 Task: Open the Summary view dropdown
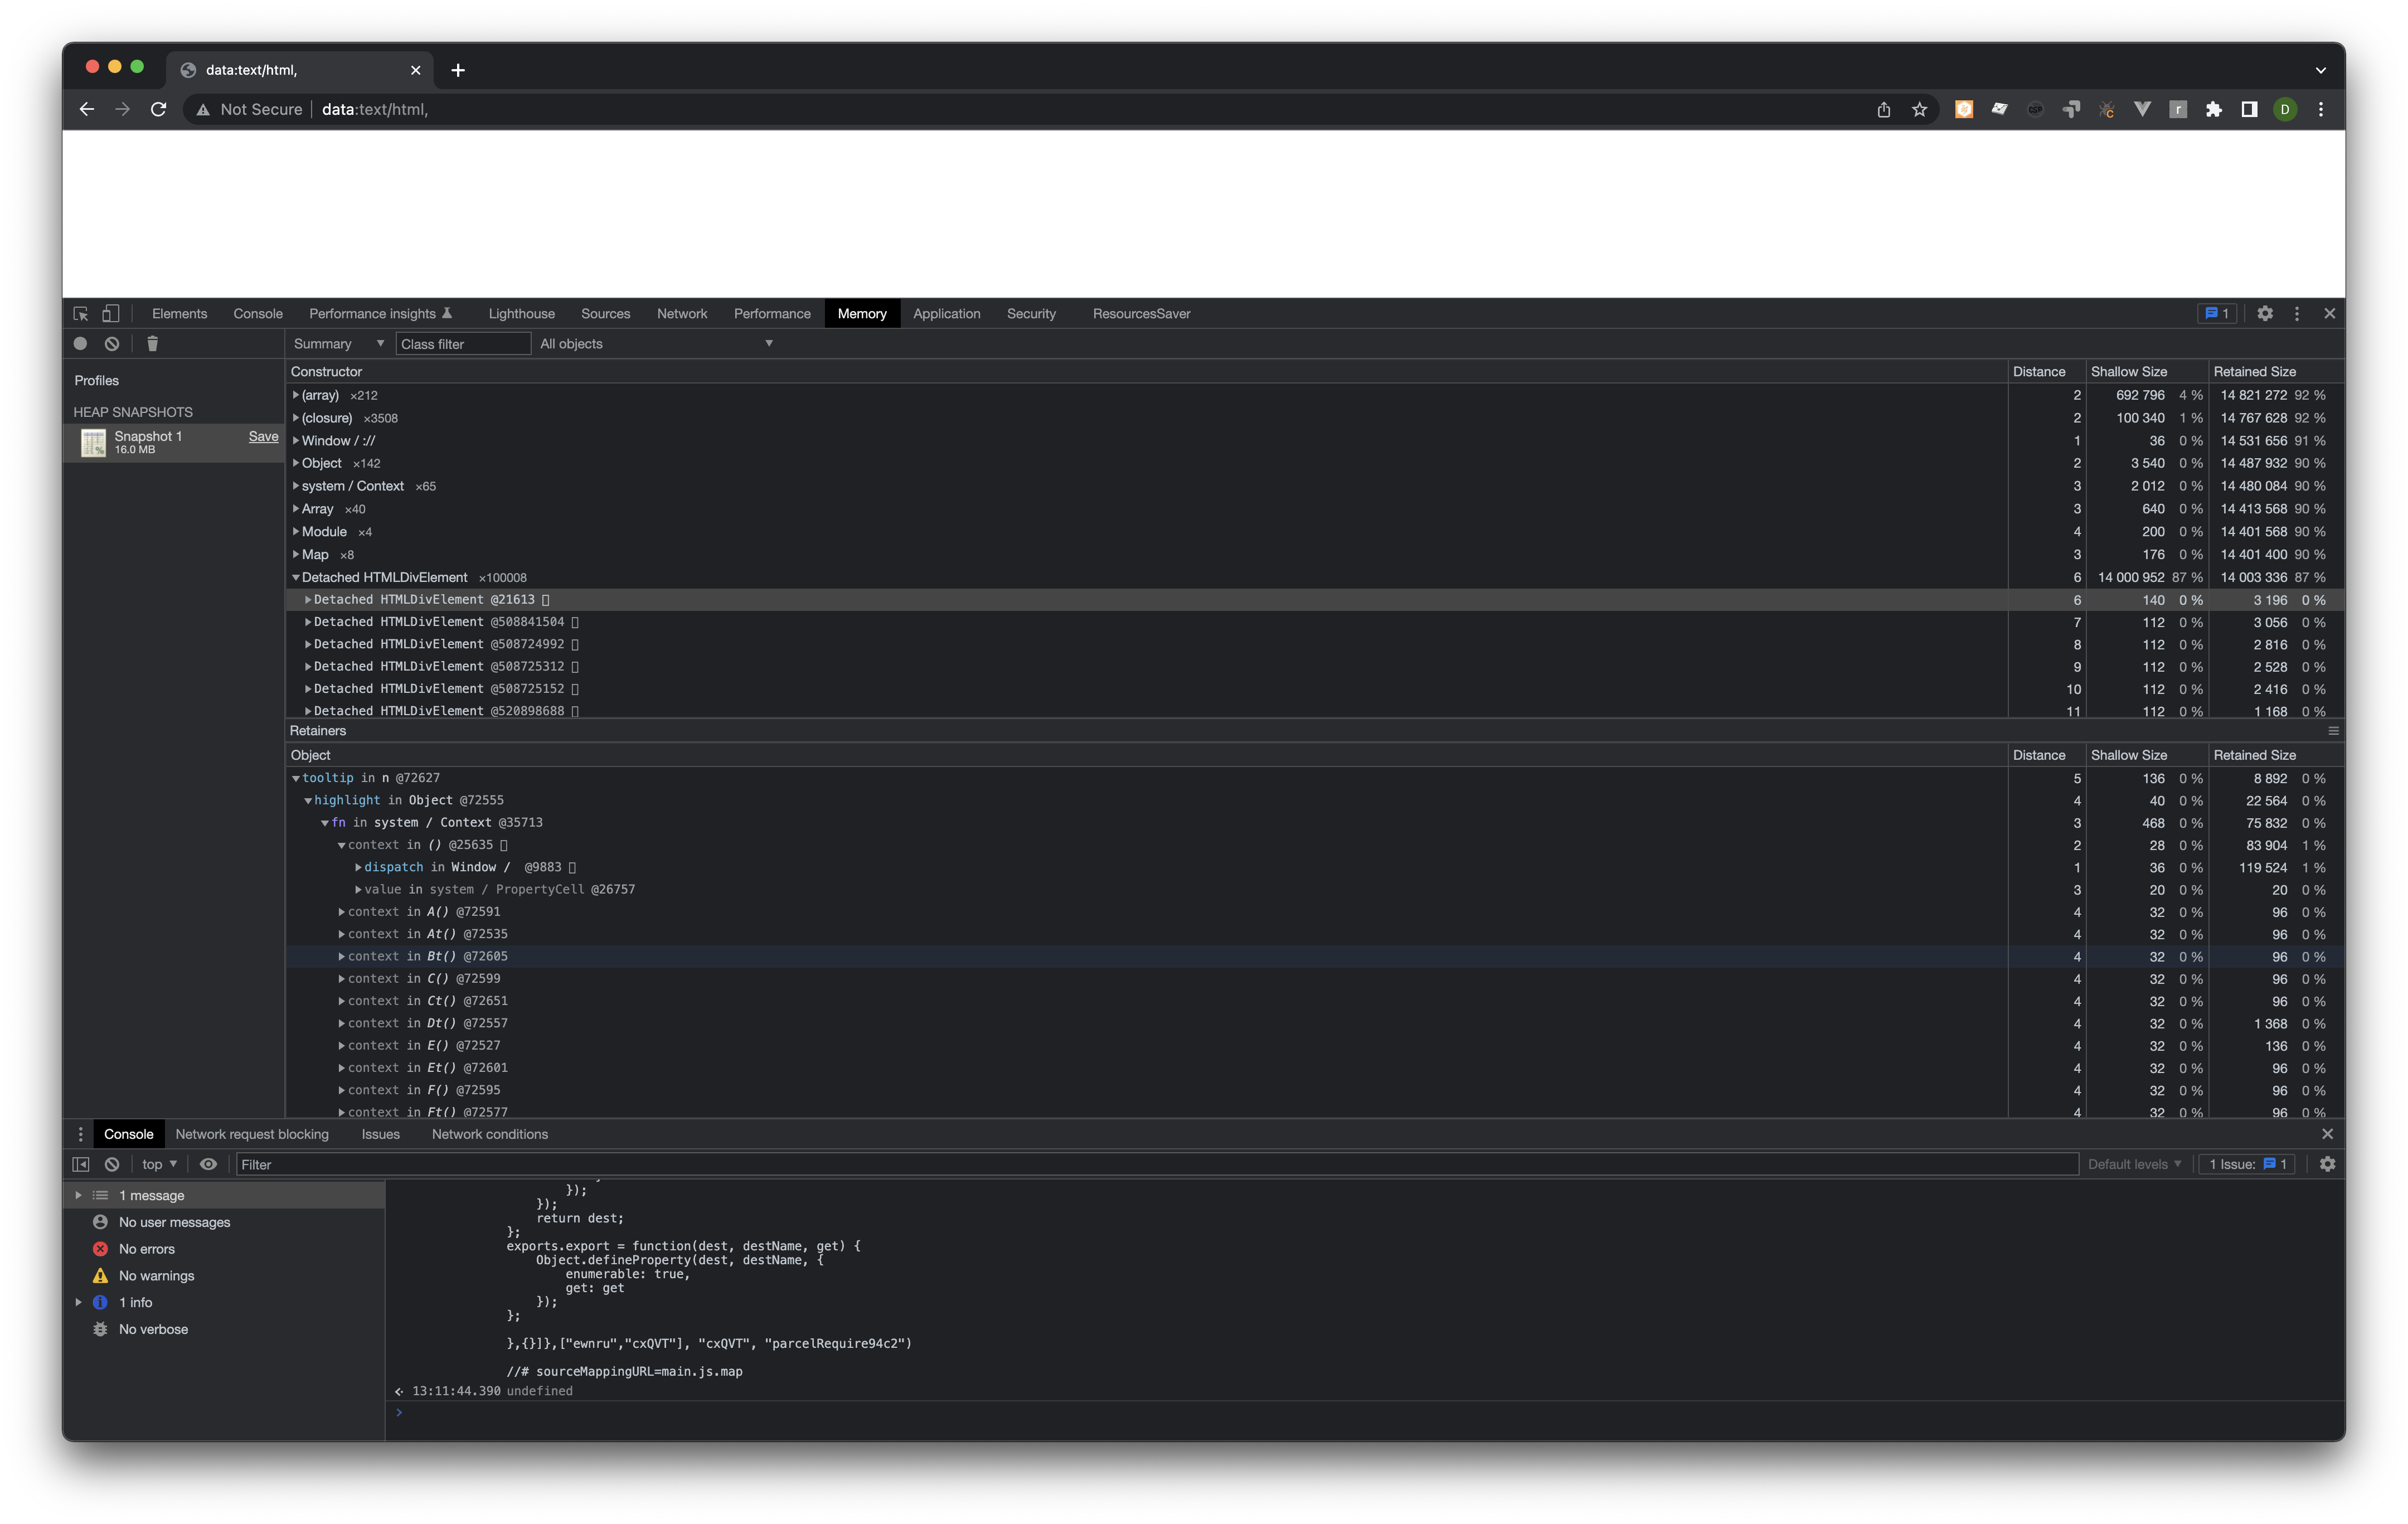[338, 343]
